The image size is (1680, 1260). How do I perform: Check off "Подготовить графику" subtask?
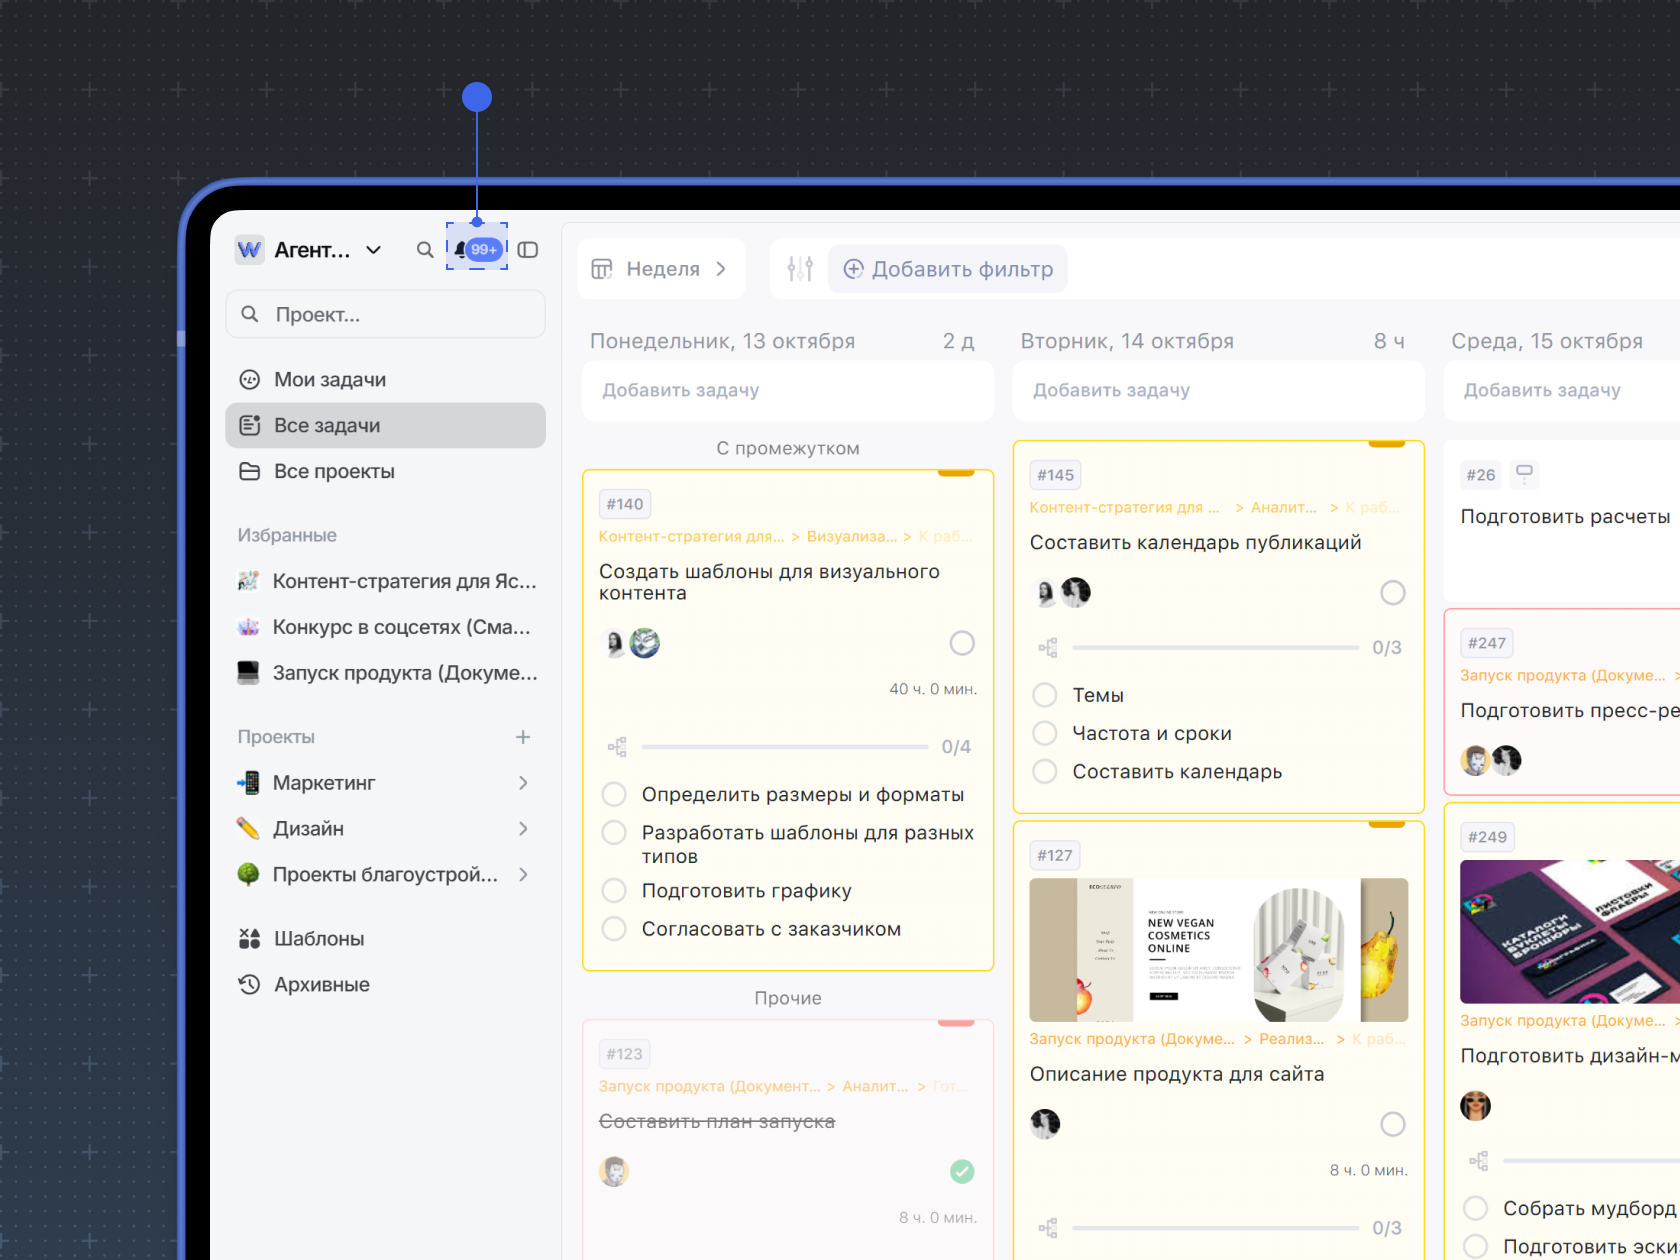614,891
